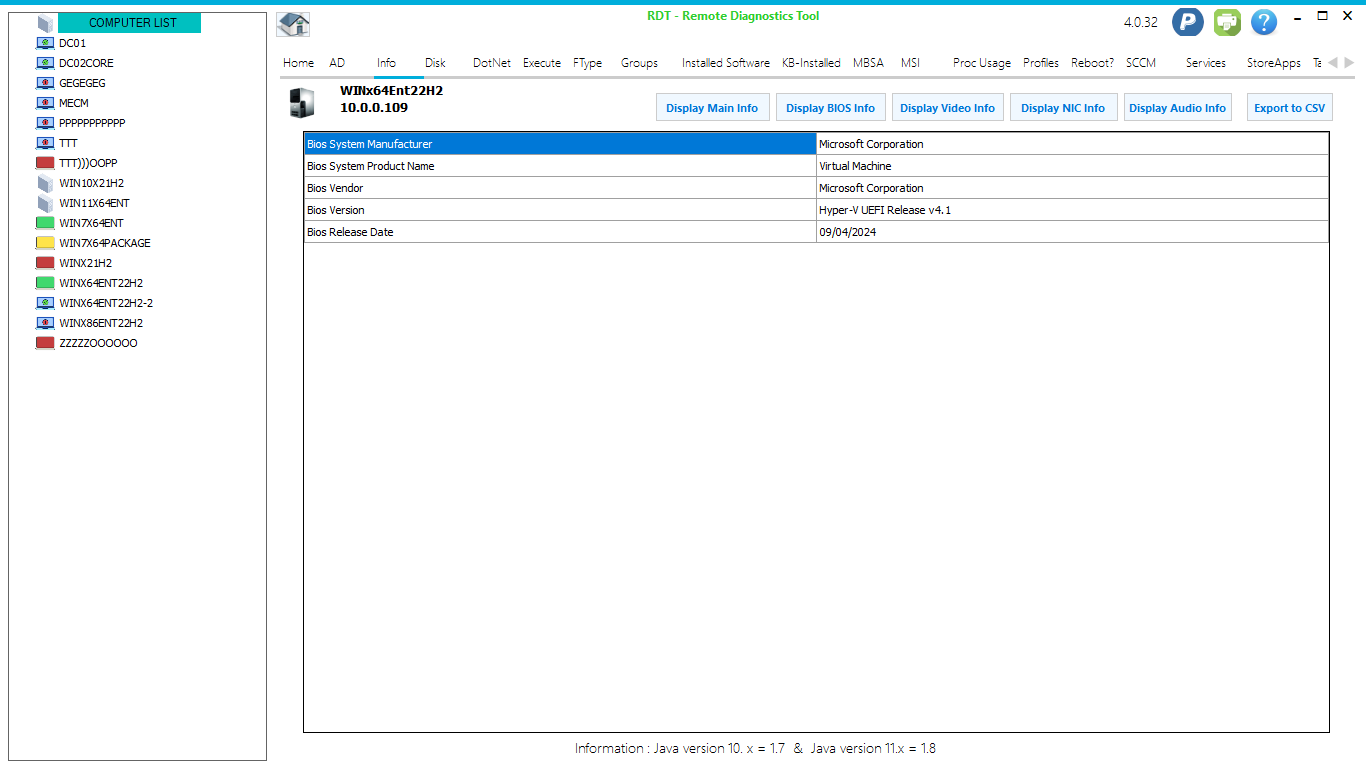The width and height of the screenshot is (1366, 768).
Task: Open the Home tab
Action: click(x=298, y=63)
